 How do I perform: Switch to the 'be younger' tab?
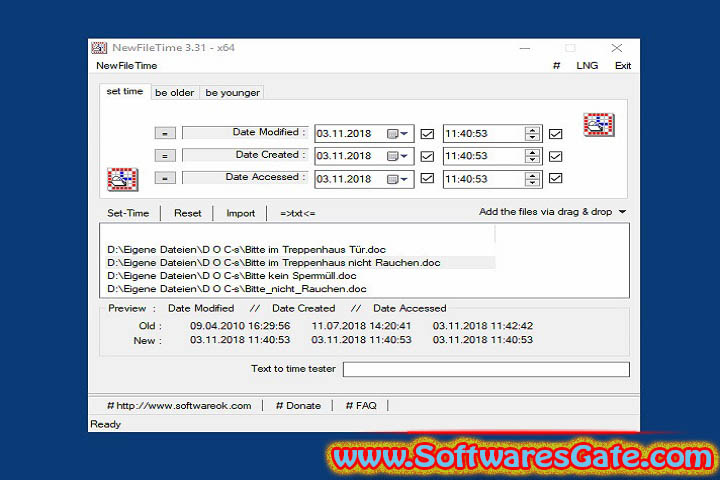point(232,93)
